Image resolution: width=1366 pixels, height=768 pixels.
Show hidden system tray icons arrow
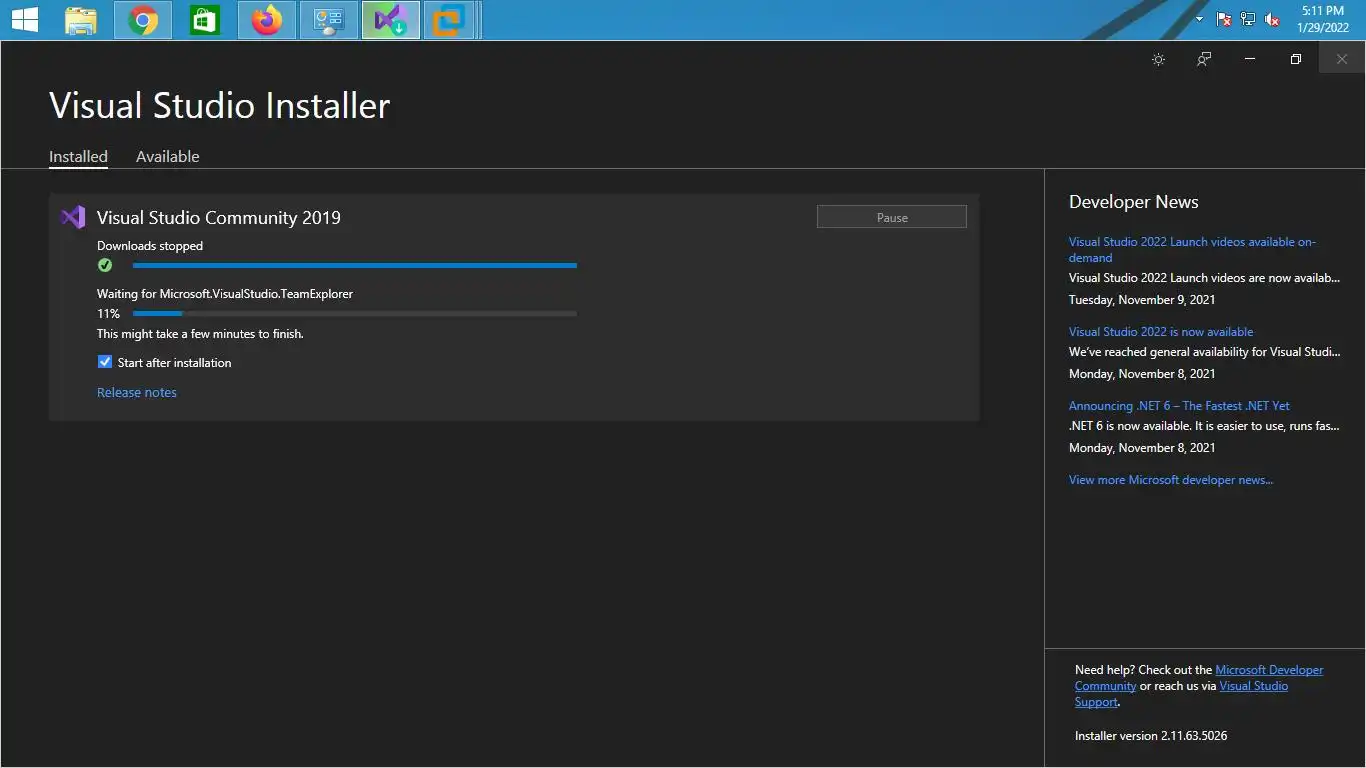(1199, 19)
